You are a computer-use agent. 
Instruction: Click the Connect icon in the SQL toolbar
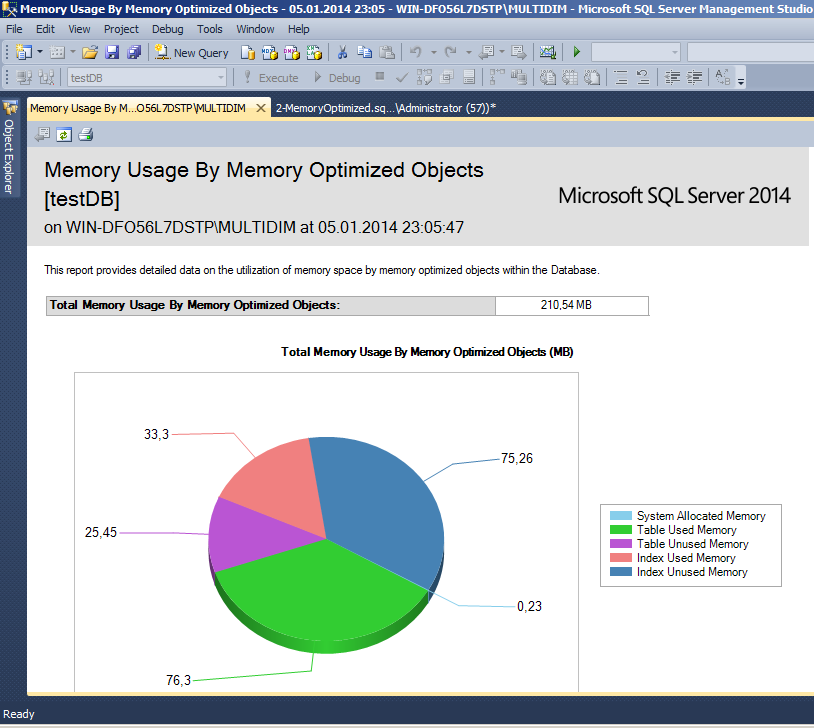point(24,77)
